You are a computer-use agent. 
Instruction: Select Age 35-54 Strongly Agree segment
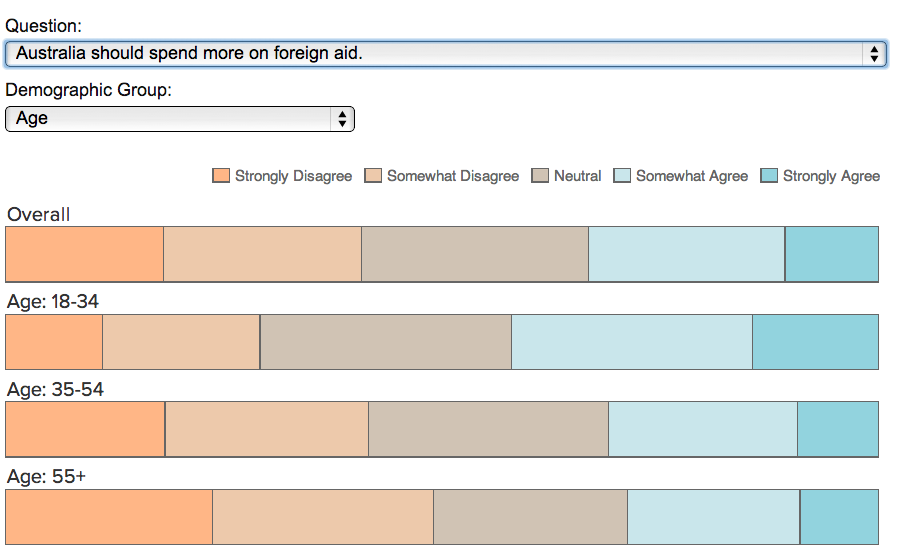tap(838, 429)
